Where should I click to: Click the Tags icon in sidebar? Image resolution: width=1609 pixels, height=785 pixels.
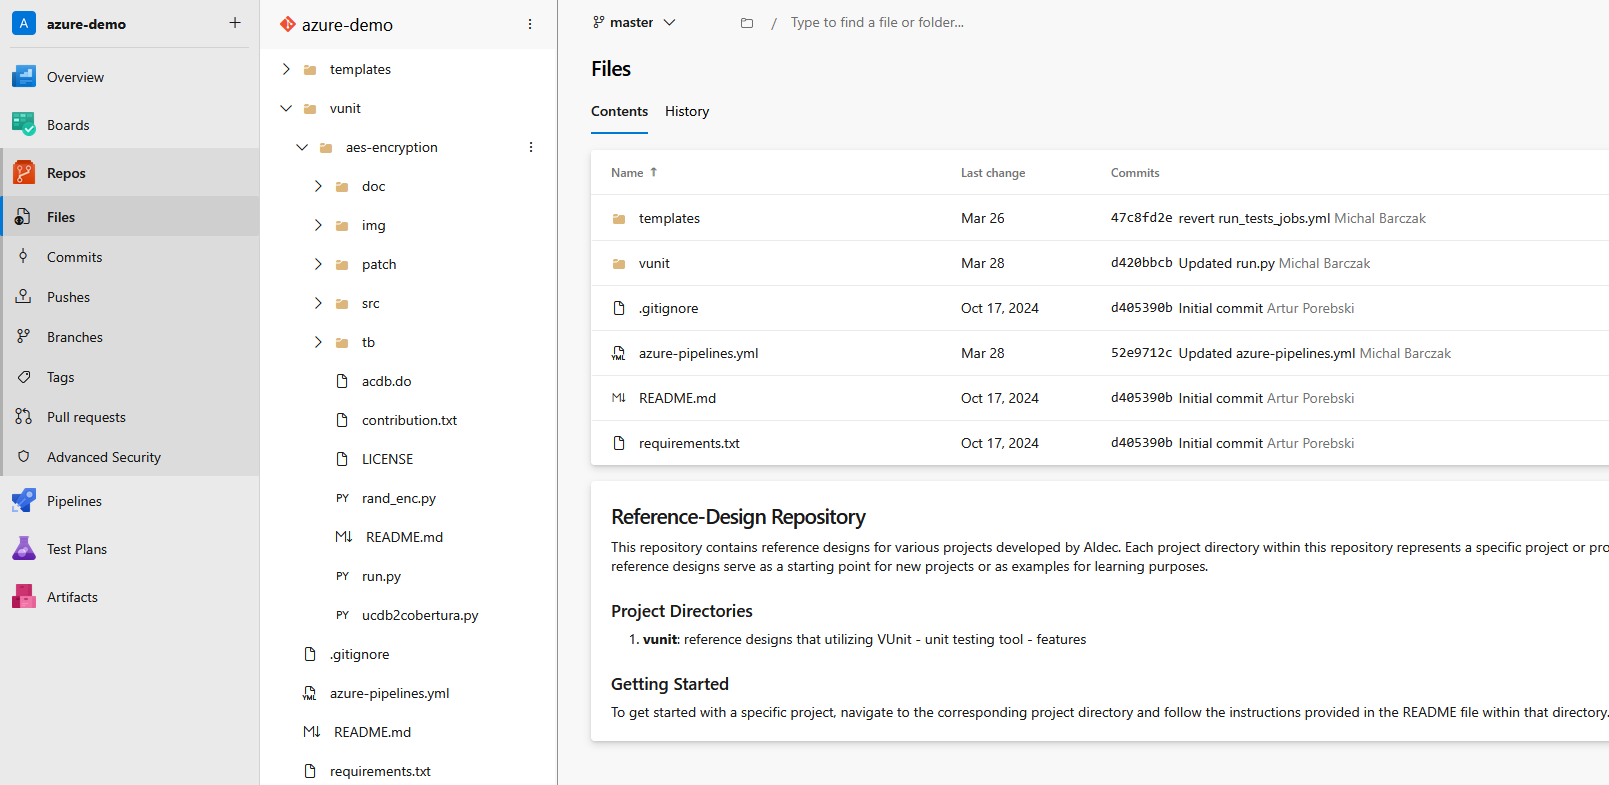coord(23,377)
